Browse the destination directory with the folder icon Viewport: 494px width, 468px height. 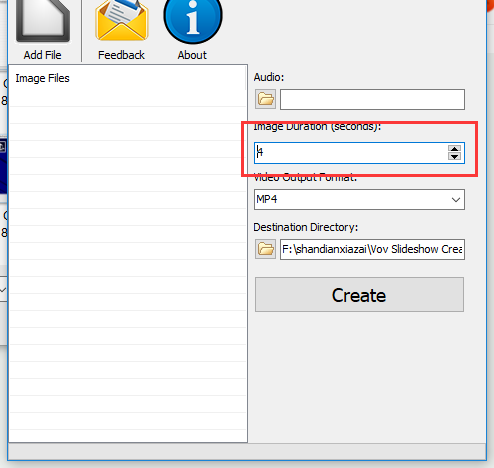tap(265, 249)
